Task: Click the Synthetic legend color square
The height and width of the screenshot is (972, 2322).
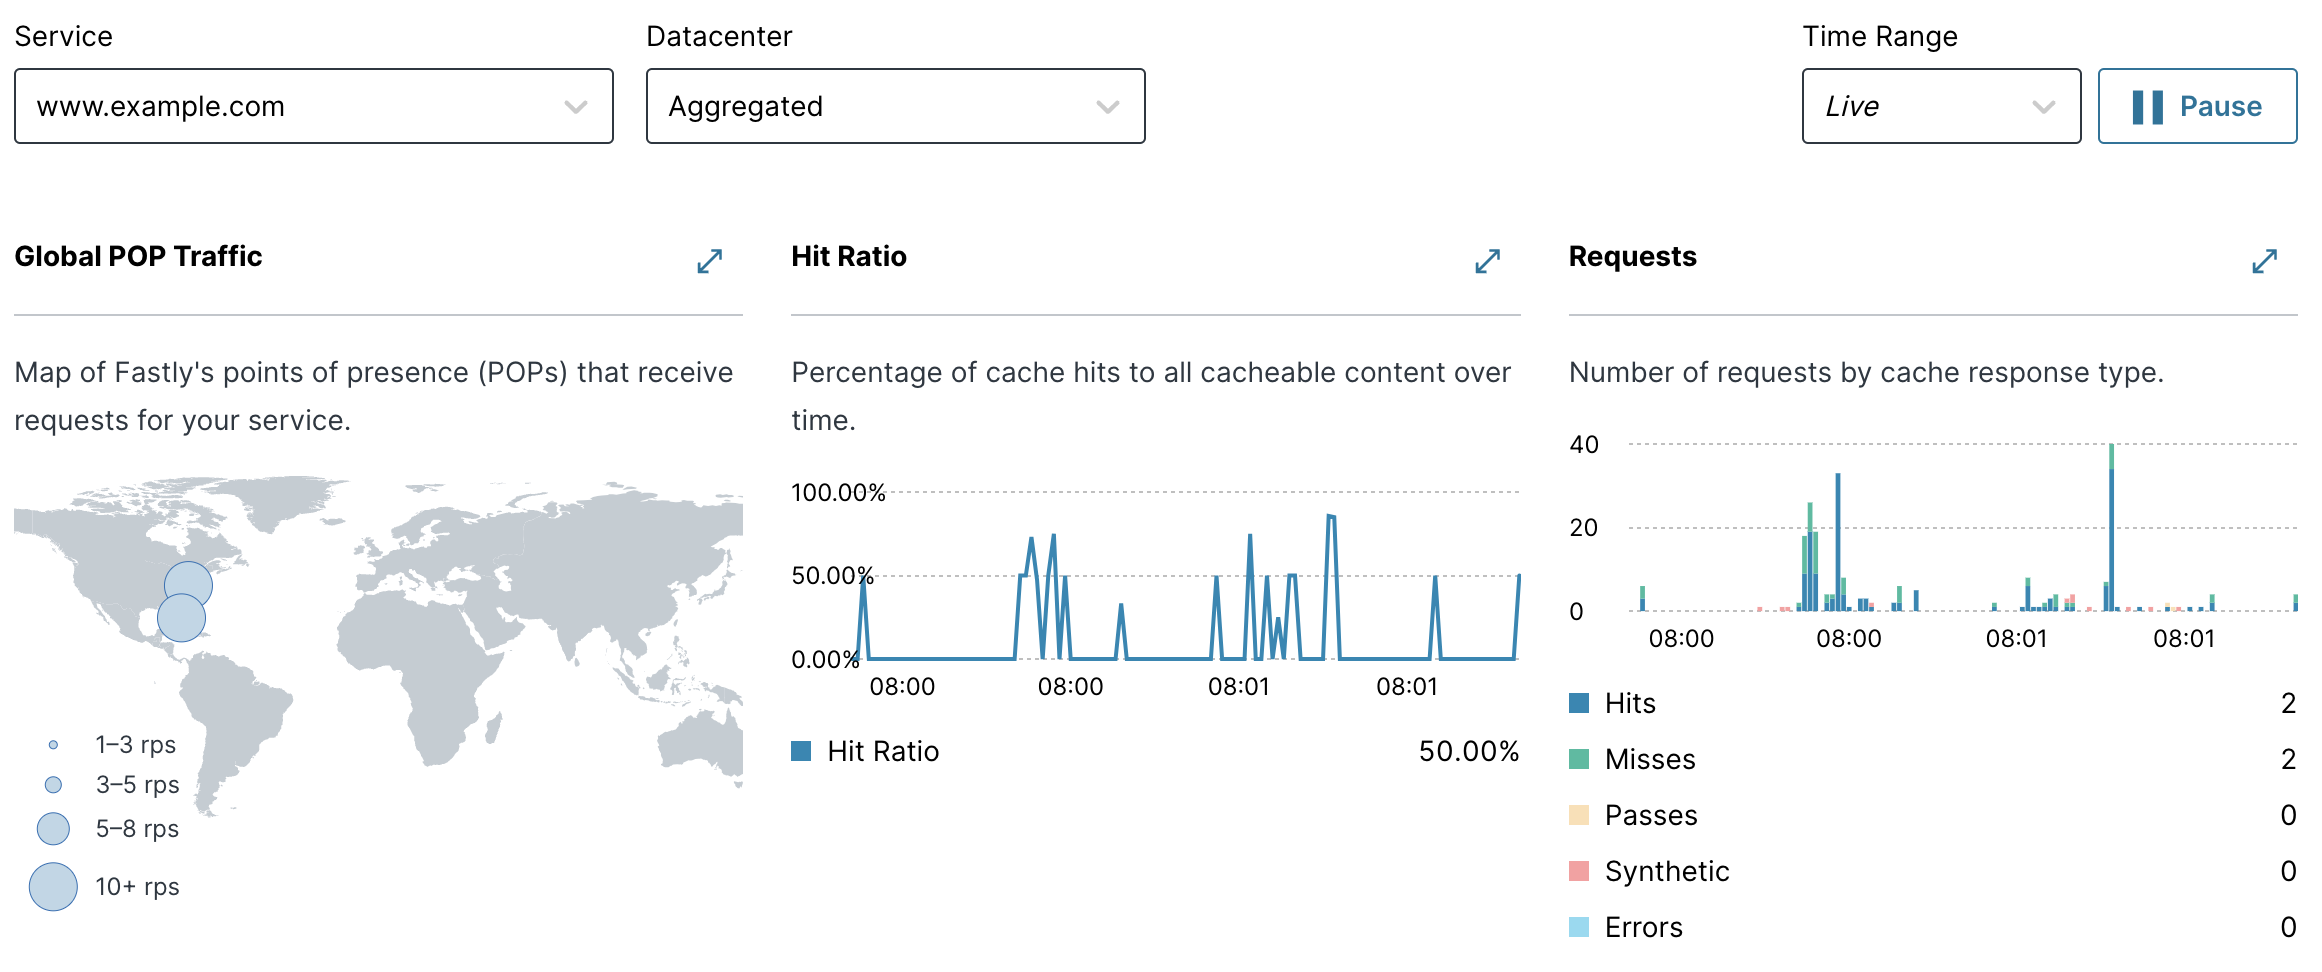Action: [x=1580, y=871]
